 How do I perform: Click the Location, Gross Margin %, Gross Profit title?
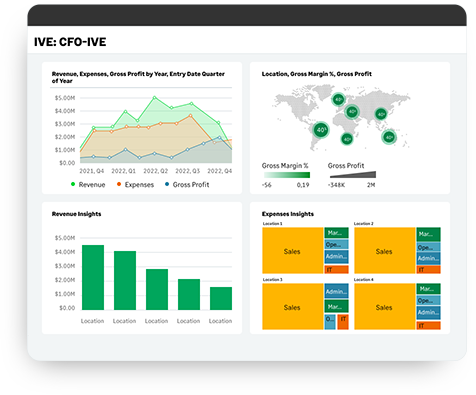coord(317,74)
